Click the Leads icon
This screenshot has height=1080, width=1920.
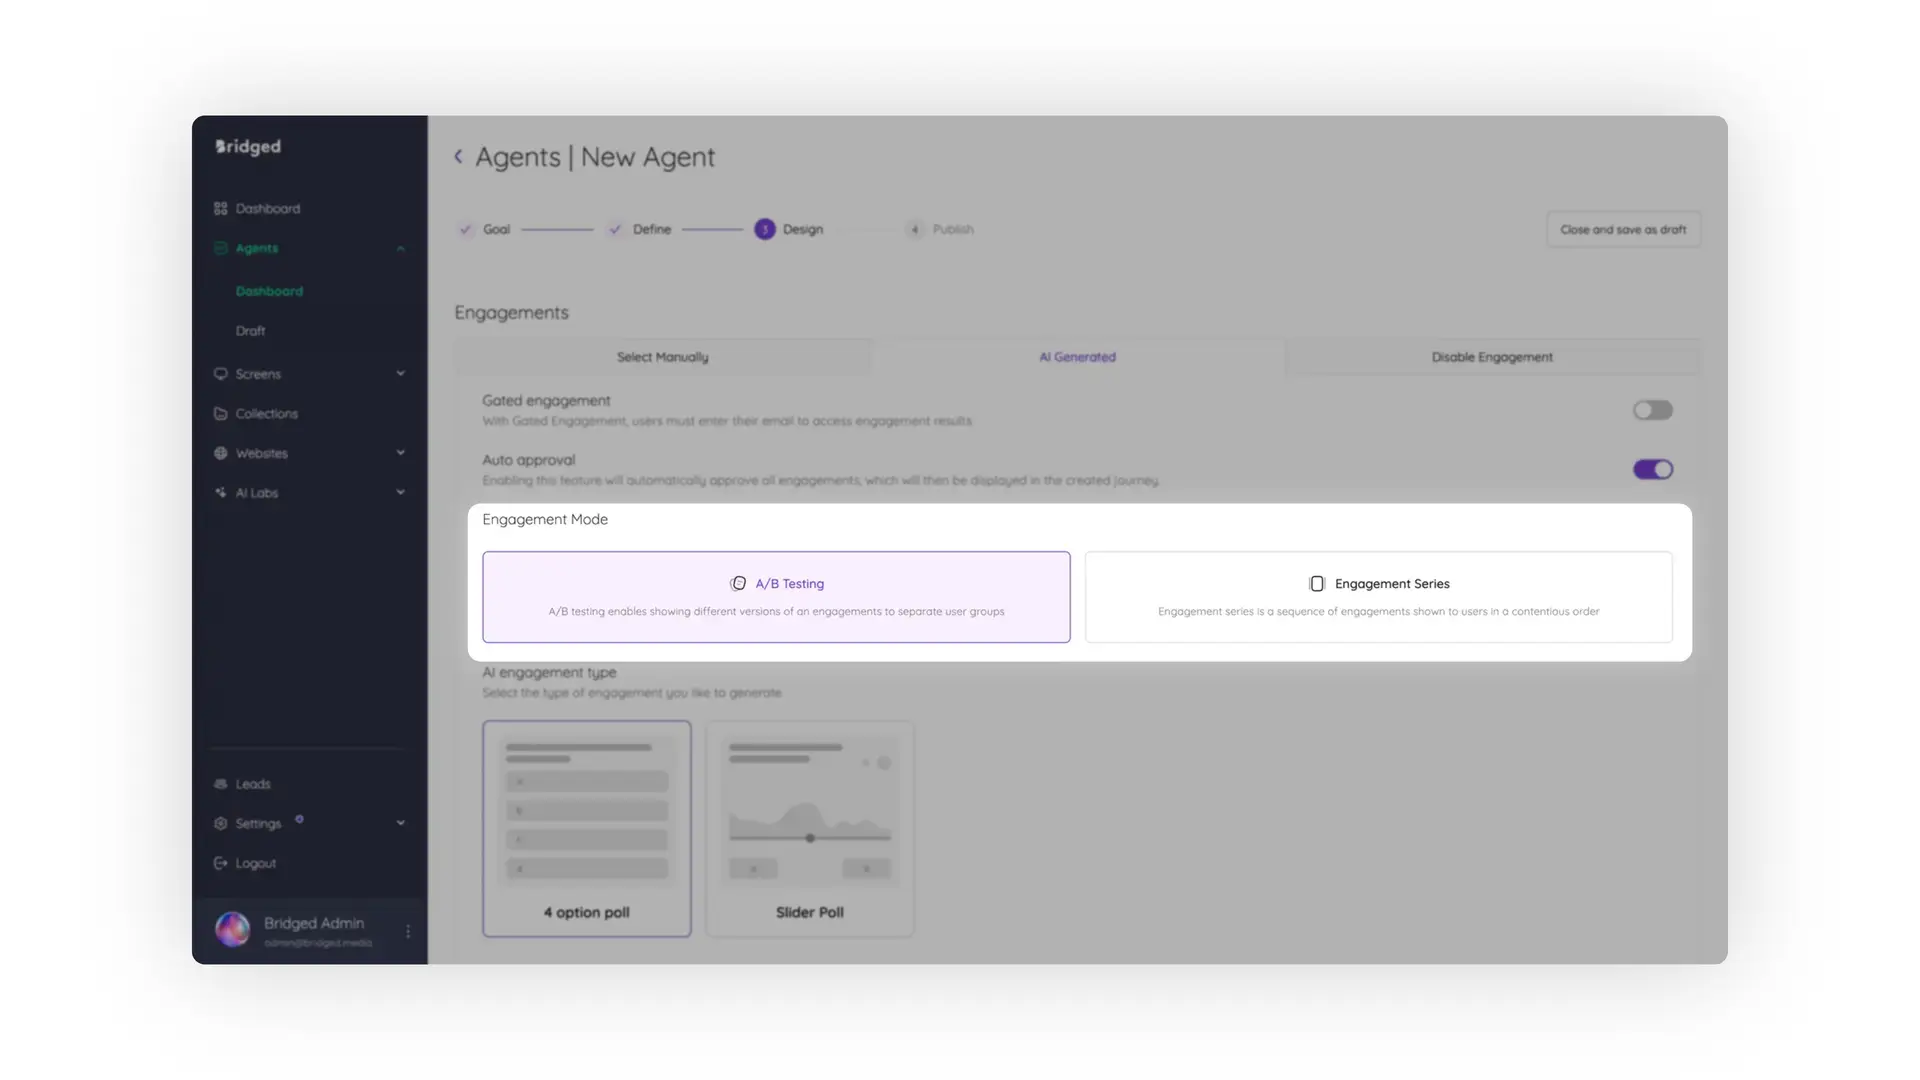221,783
